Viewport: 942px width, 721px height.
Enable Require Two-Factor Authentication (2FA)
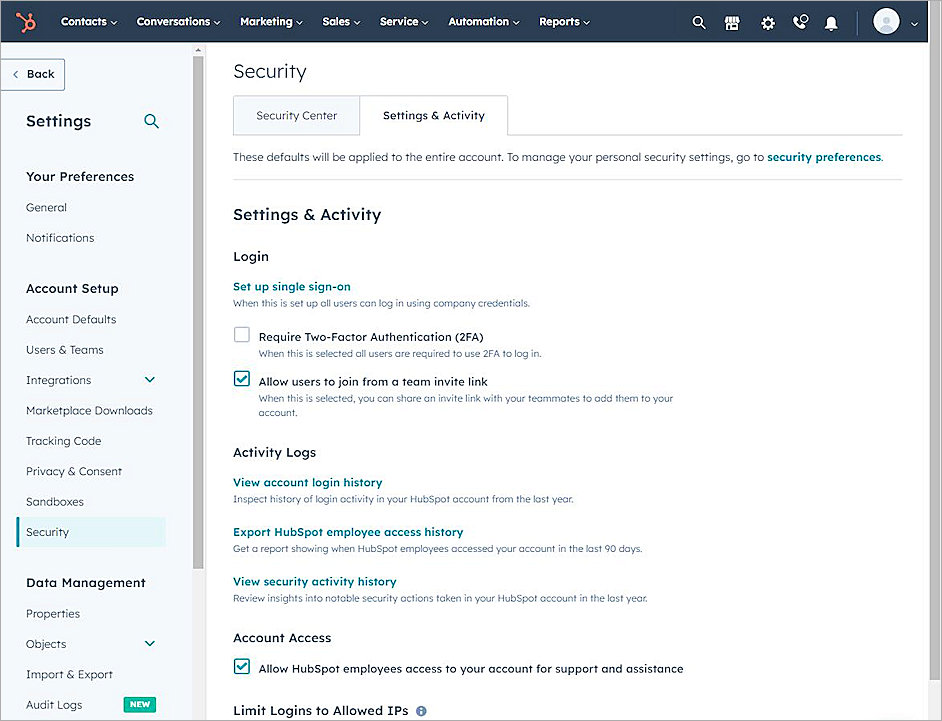pos(241,335)
